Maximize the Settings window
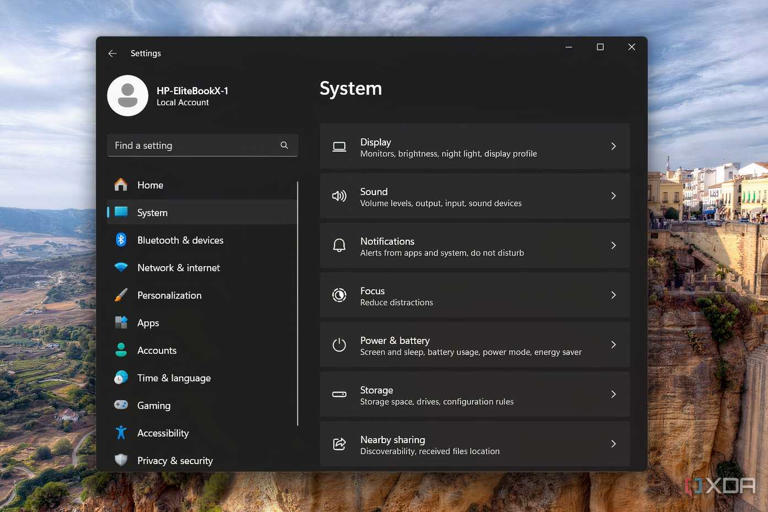This screenshot has width=768, height=512. point(600,47)
